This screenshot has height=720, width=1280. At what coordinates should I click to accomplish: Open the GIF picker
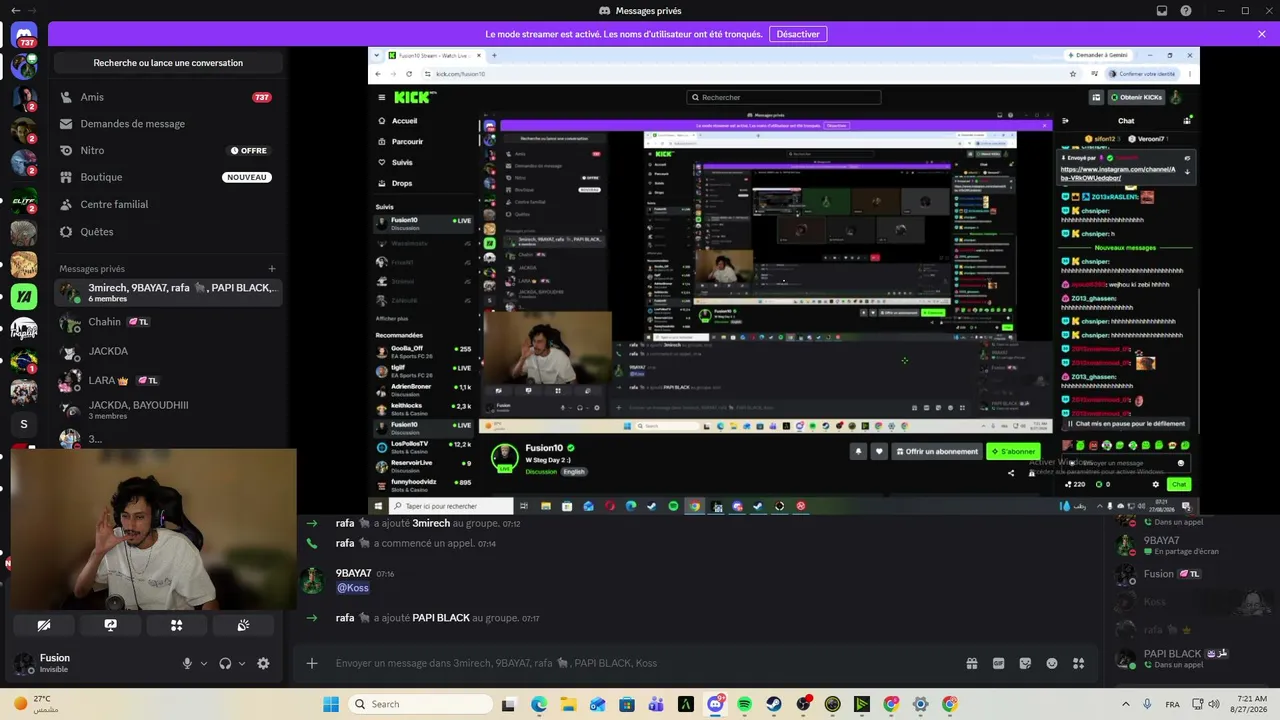coord(998,663)
